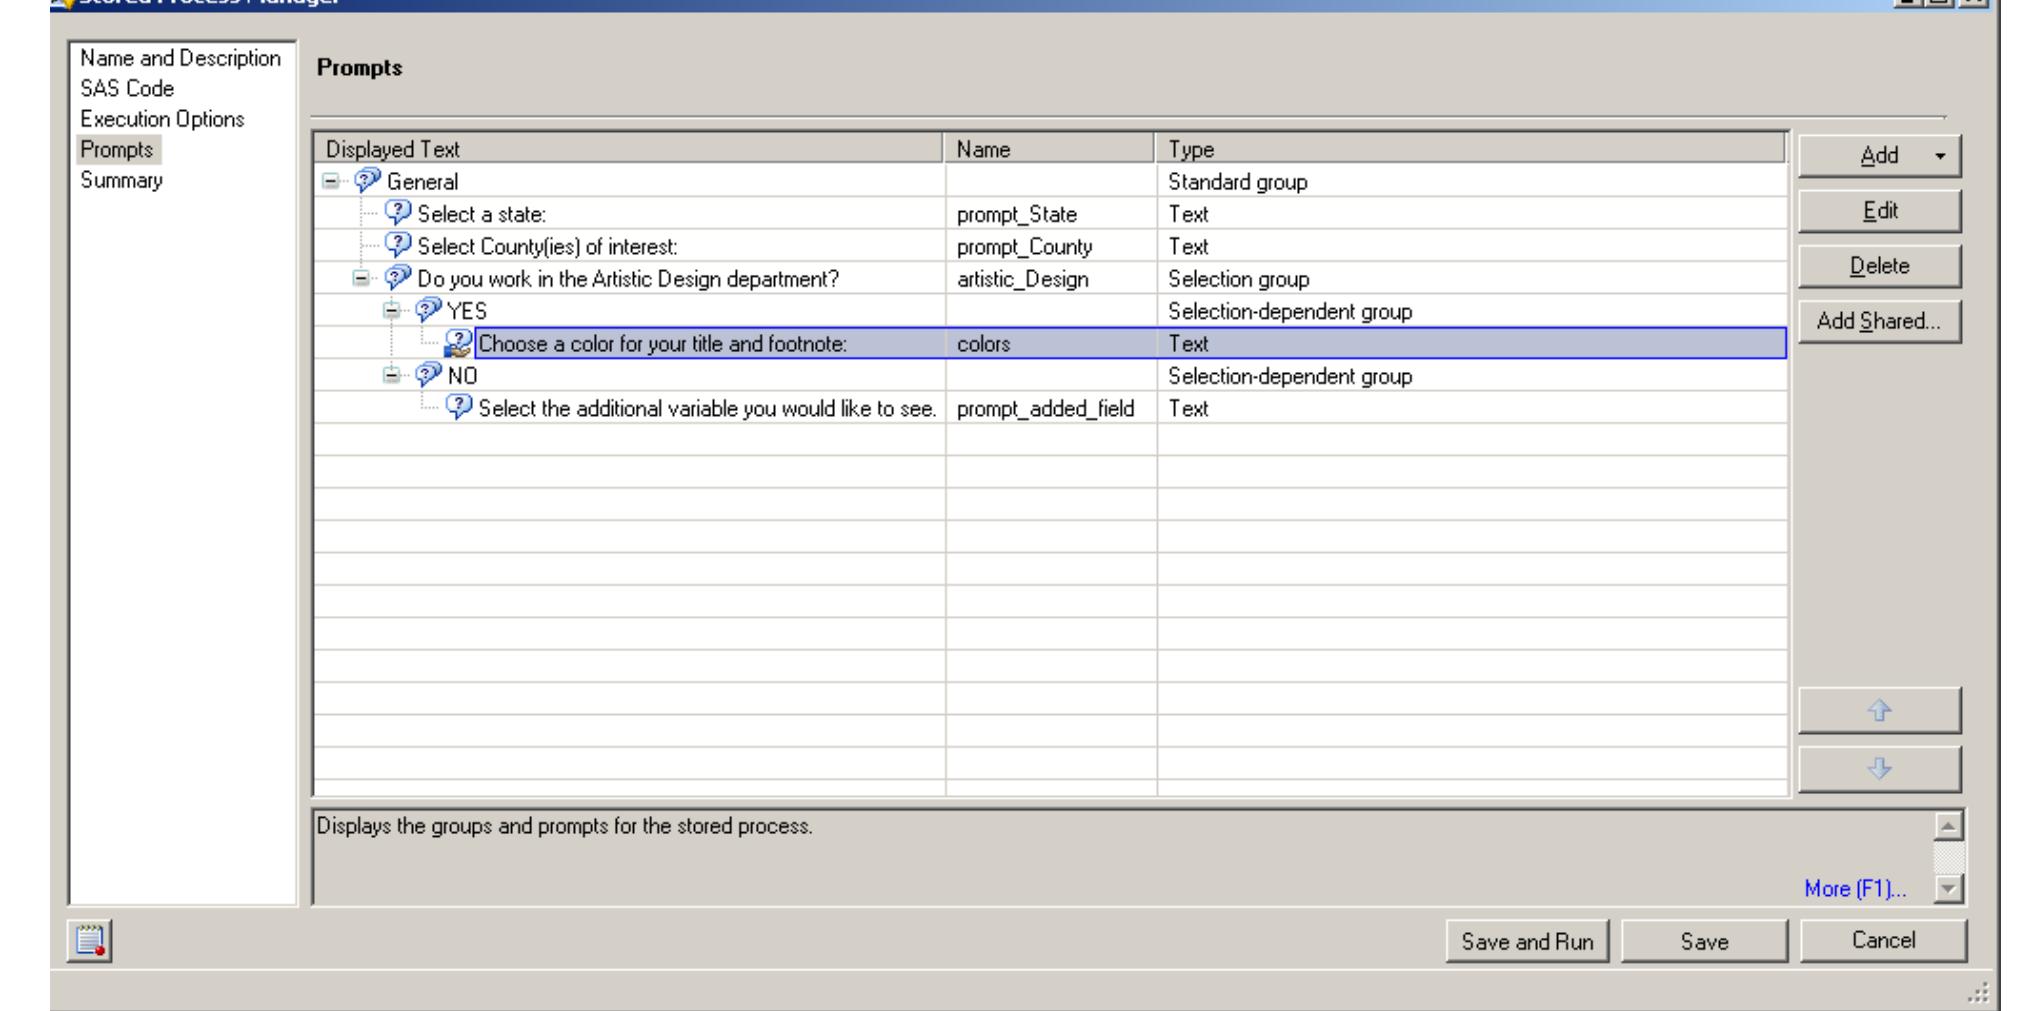2017x1011 pixels.
Task: Go to Name and Description page
Action: click(180, 58)
